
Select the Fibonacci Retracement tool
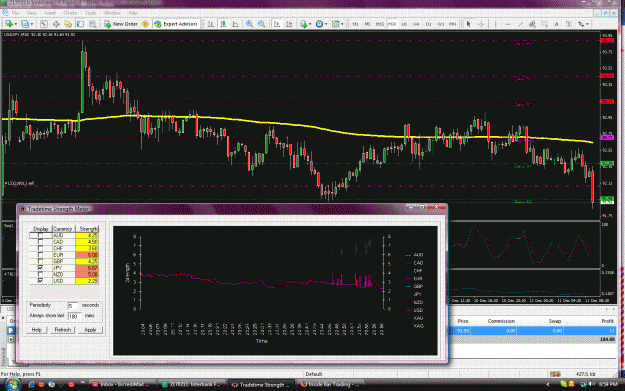point(544,24)
